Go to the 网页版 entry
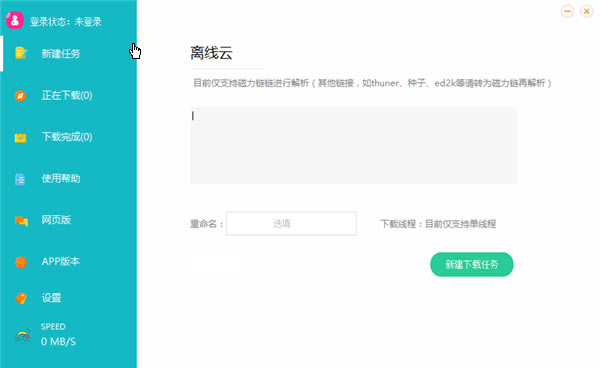Screen dimensions: 600x368 point(56,220)
